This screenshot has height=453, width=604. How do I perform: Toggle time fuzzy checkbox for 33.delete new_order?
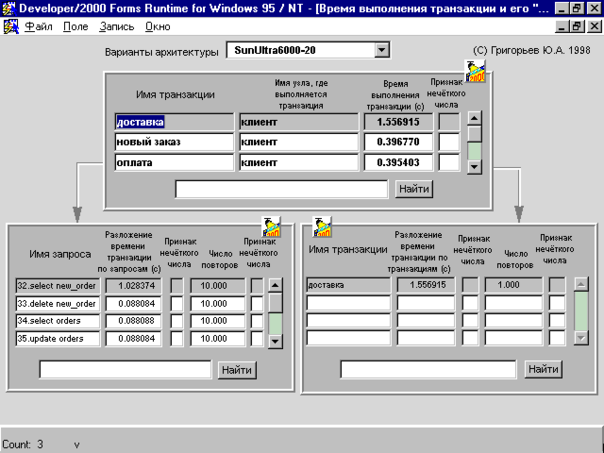tap(177, 304)
